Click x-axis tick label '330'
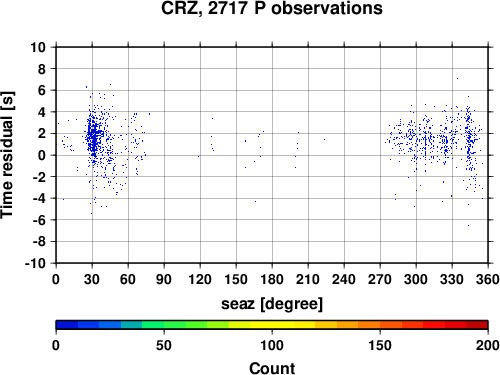The width and height of the screenshot is (500, 375). 452,279
